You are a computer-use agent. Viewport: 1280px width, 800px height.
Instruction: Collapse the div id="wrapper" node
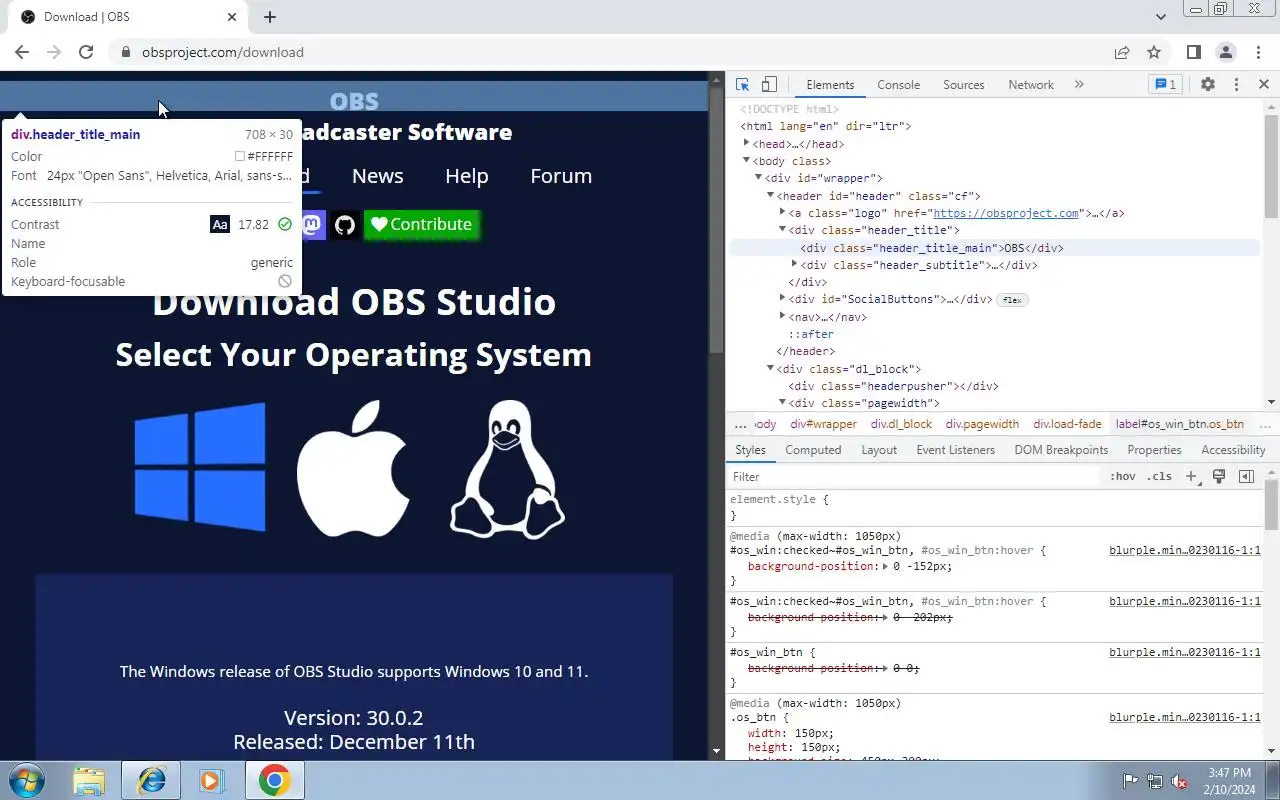(758, 178)
